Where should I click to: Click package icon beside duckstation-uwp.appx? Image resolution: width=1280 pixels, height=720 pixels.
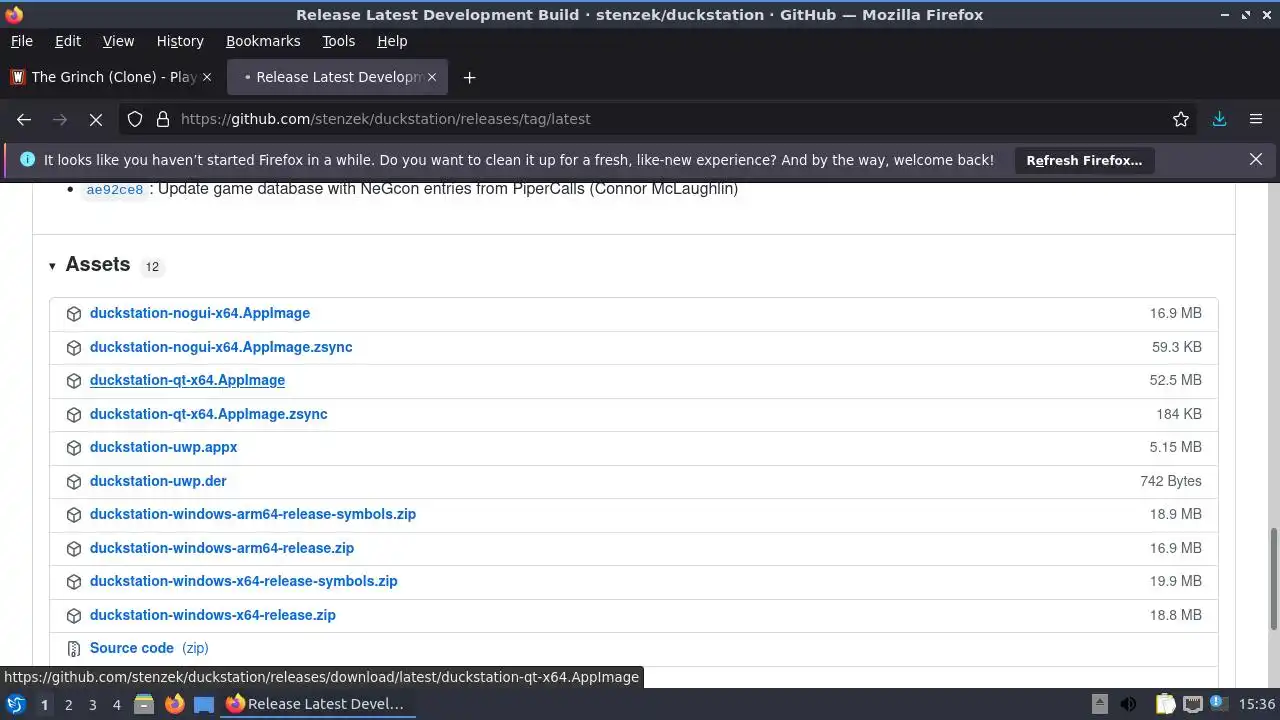point(74,448)
